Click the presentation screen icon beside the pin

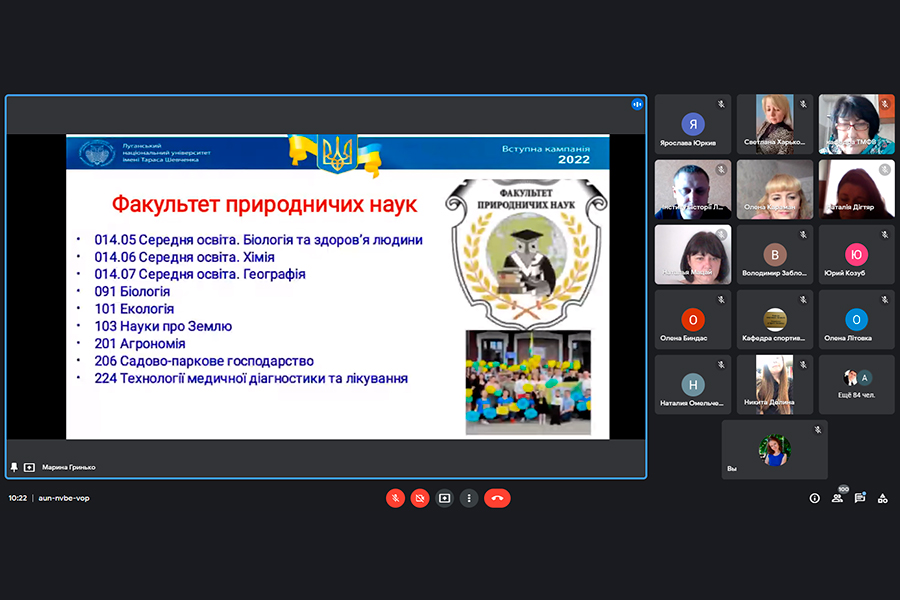click(x=29, y=467)
